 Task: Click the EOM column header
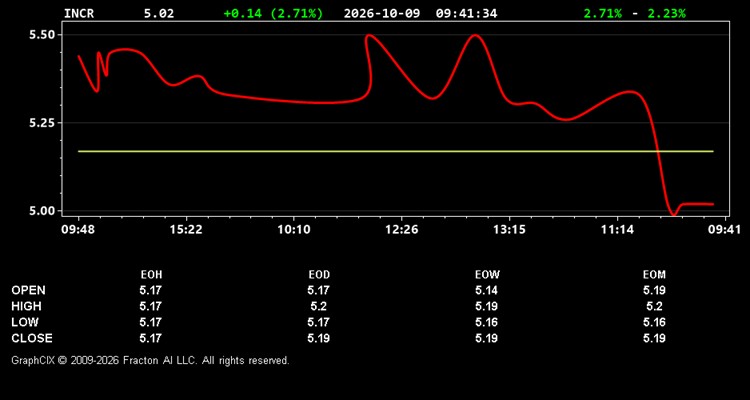click(x=654, y=275)
